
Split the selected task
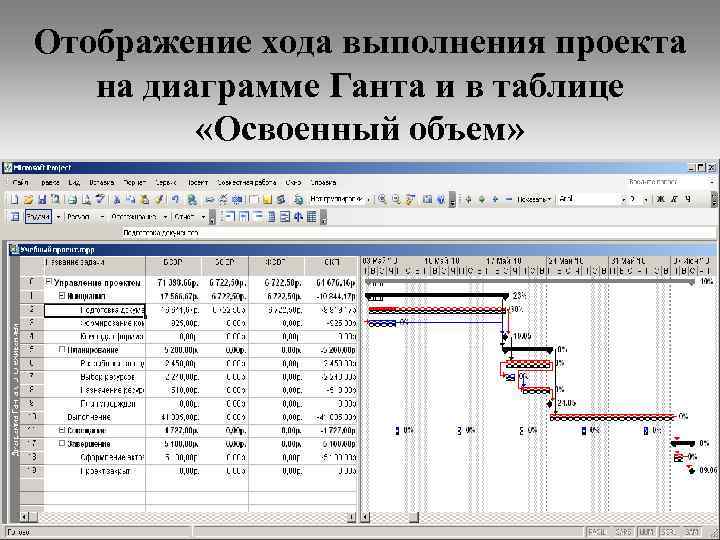click(x=237, y=199)
